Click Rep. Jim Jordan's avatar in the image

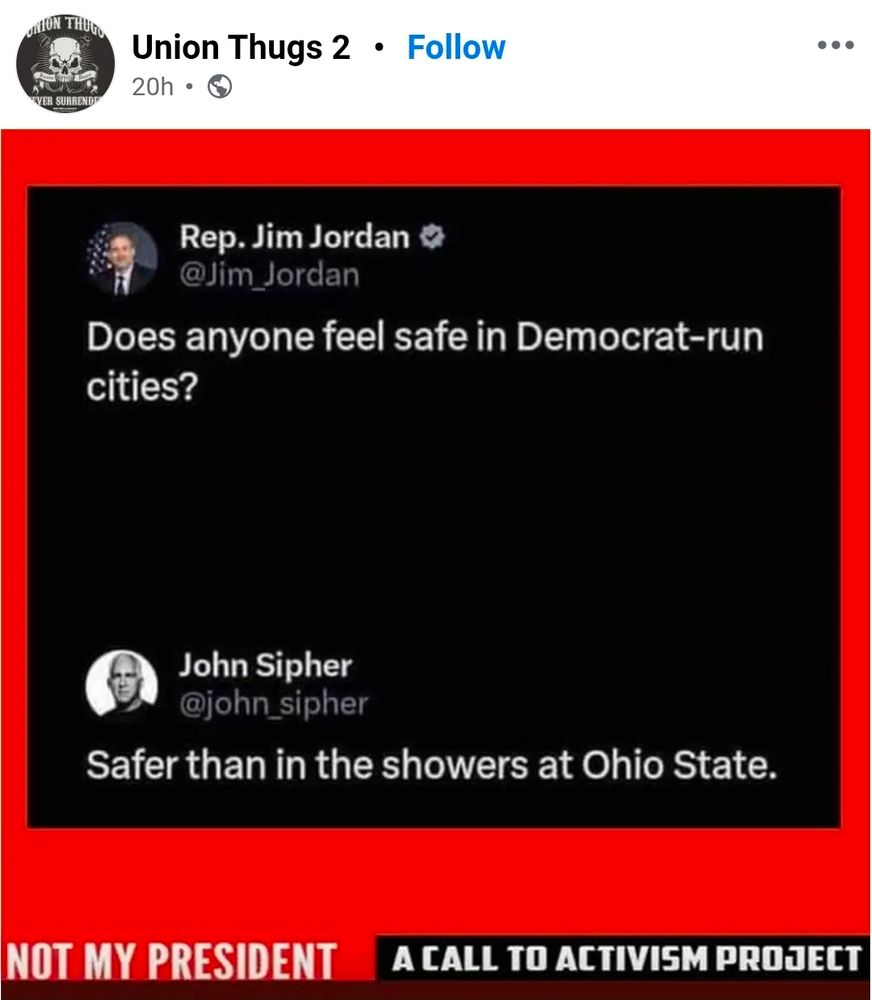click(122, 258)
